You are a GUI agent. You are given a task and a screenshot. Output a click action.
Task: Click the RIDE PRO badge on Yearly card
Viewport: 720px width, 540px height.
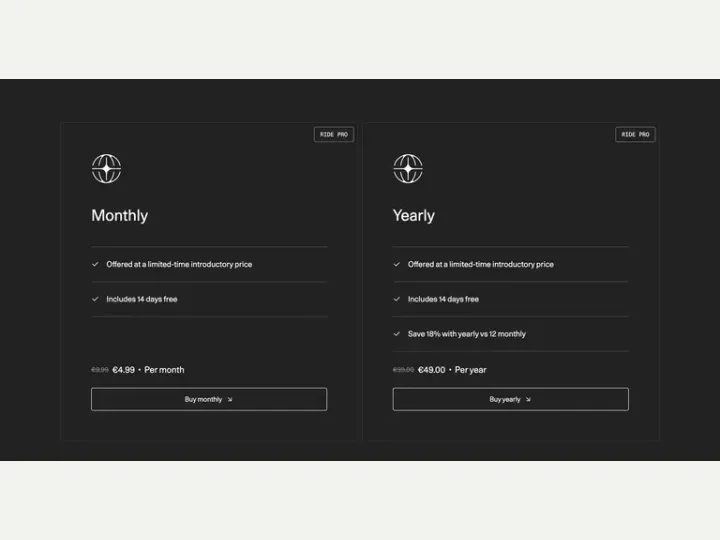(635, 135)
